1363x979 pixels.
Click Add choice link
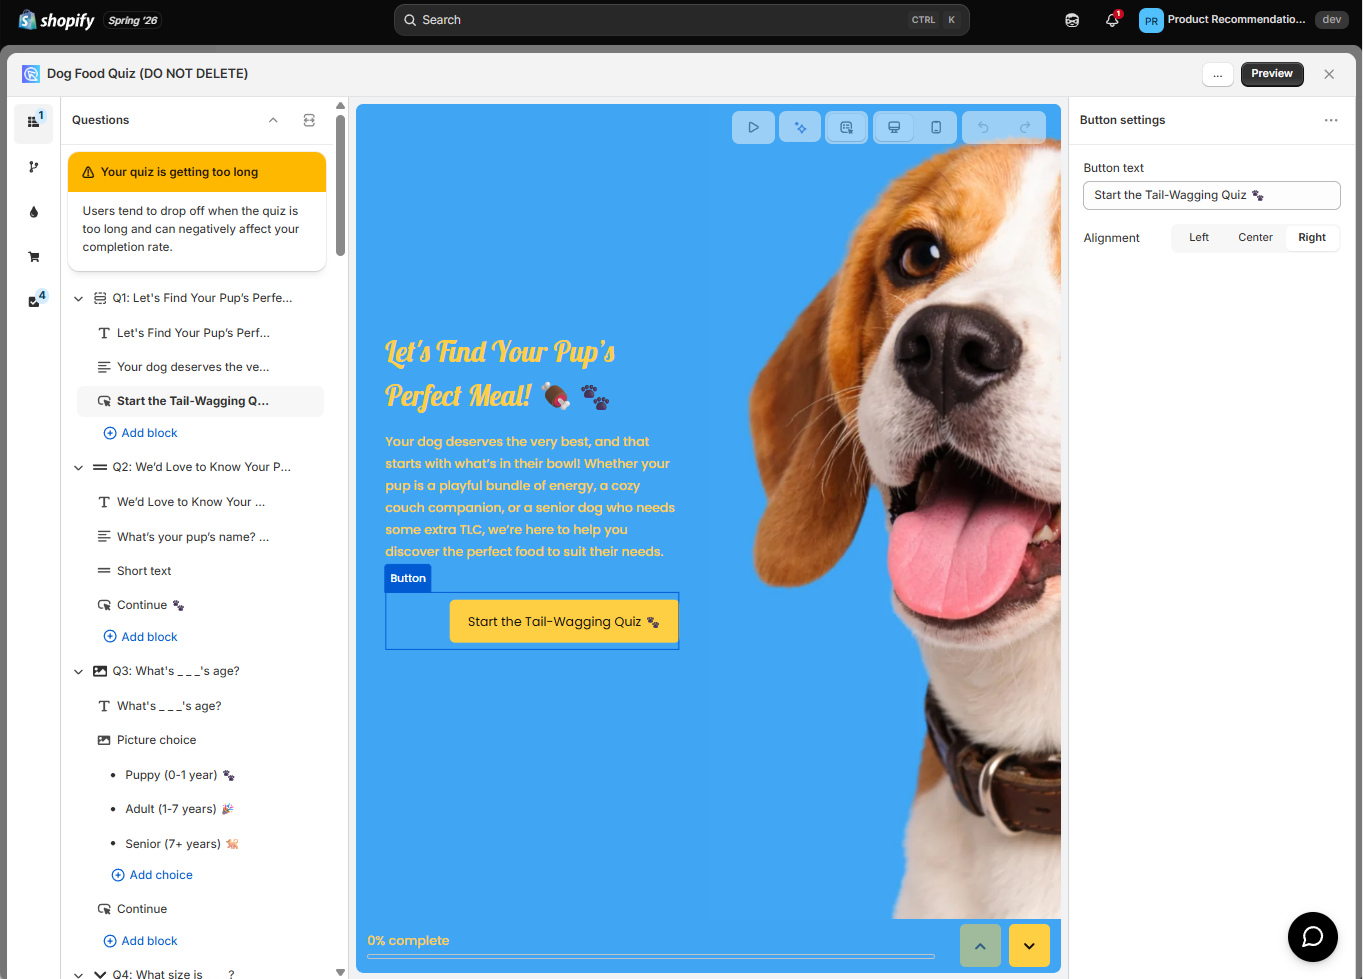tap(152, 875)
